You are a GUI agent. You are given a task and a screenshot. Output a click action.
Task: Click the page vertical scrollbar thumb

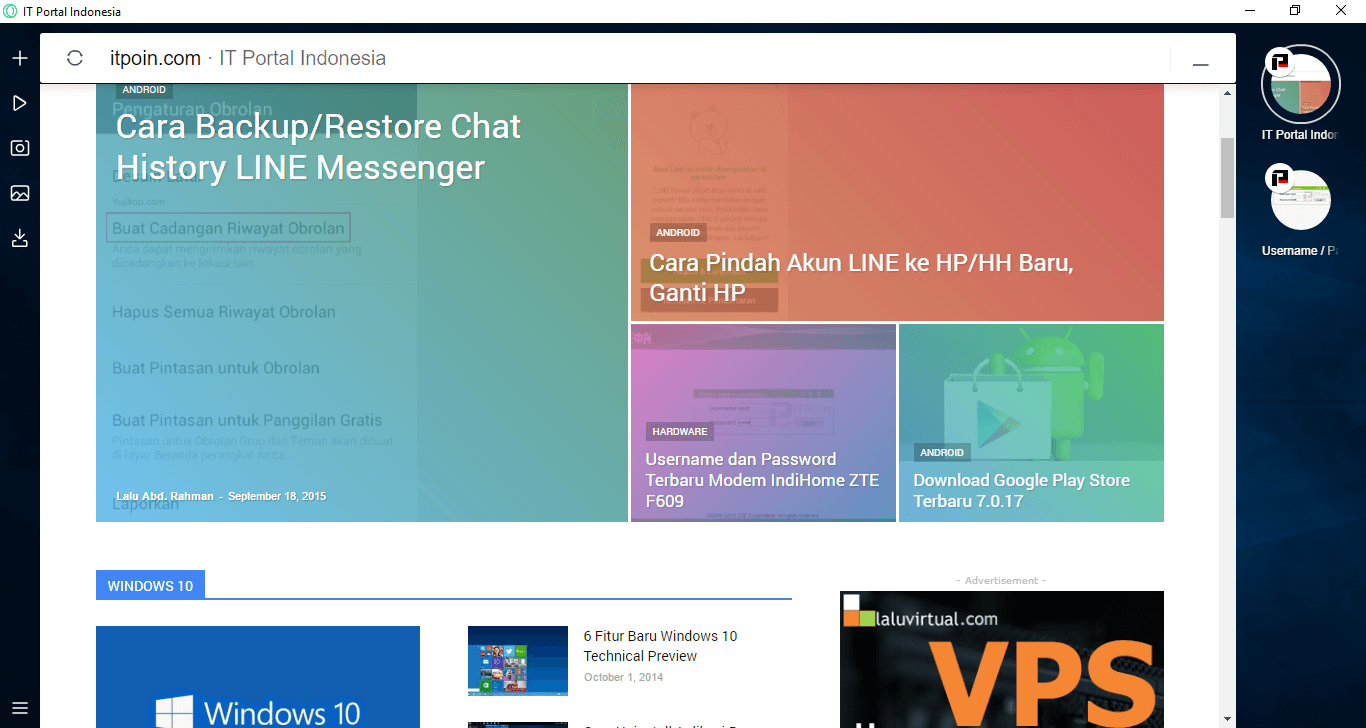(x=1228, y=178)
